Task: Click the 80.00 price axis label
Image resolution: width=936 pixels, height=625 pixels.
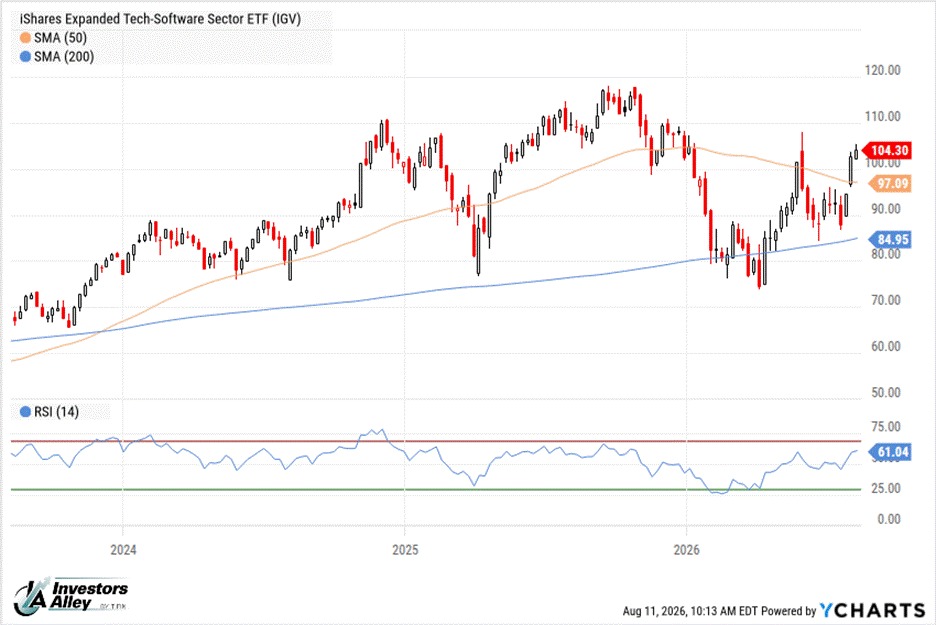Action: pyautogui.click(x=886, y=254)
